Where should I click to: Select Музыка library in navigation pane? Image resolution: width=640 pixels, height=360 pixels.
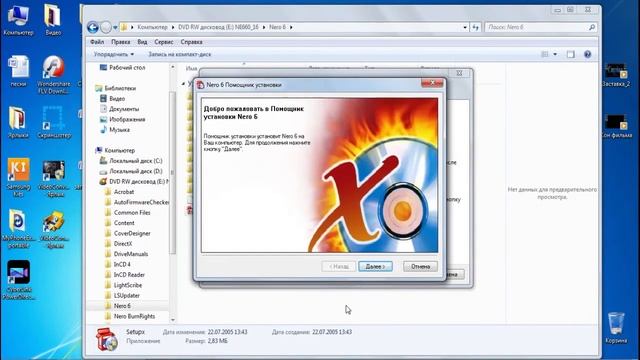(119, 130)
